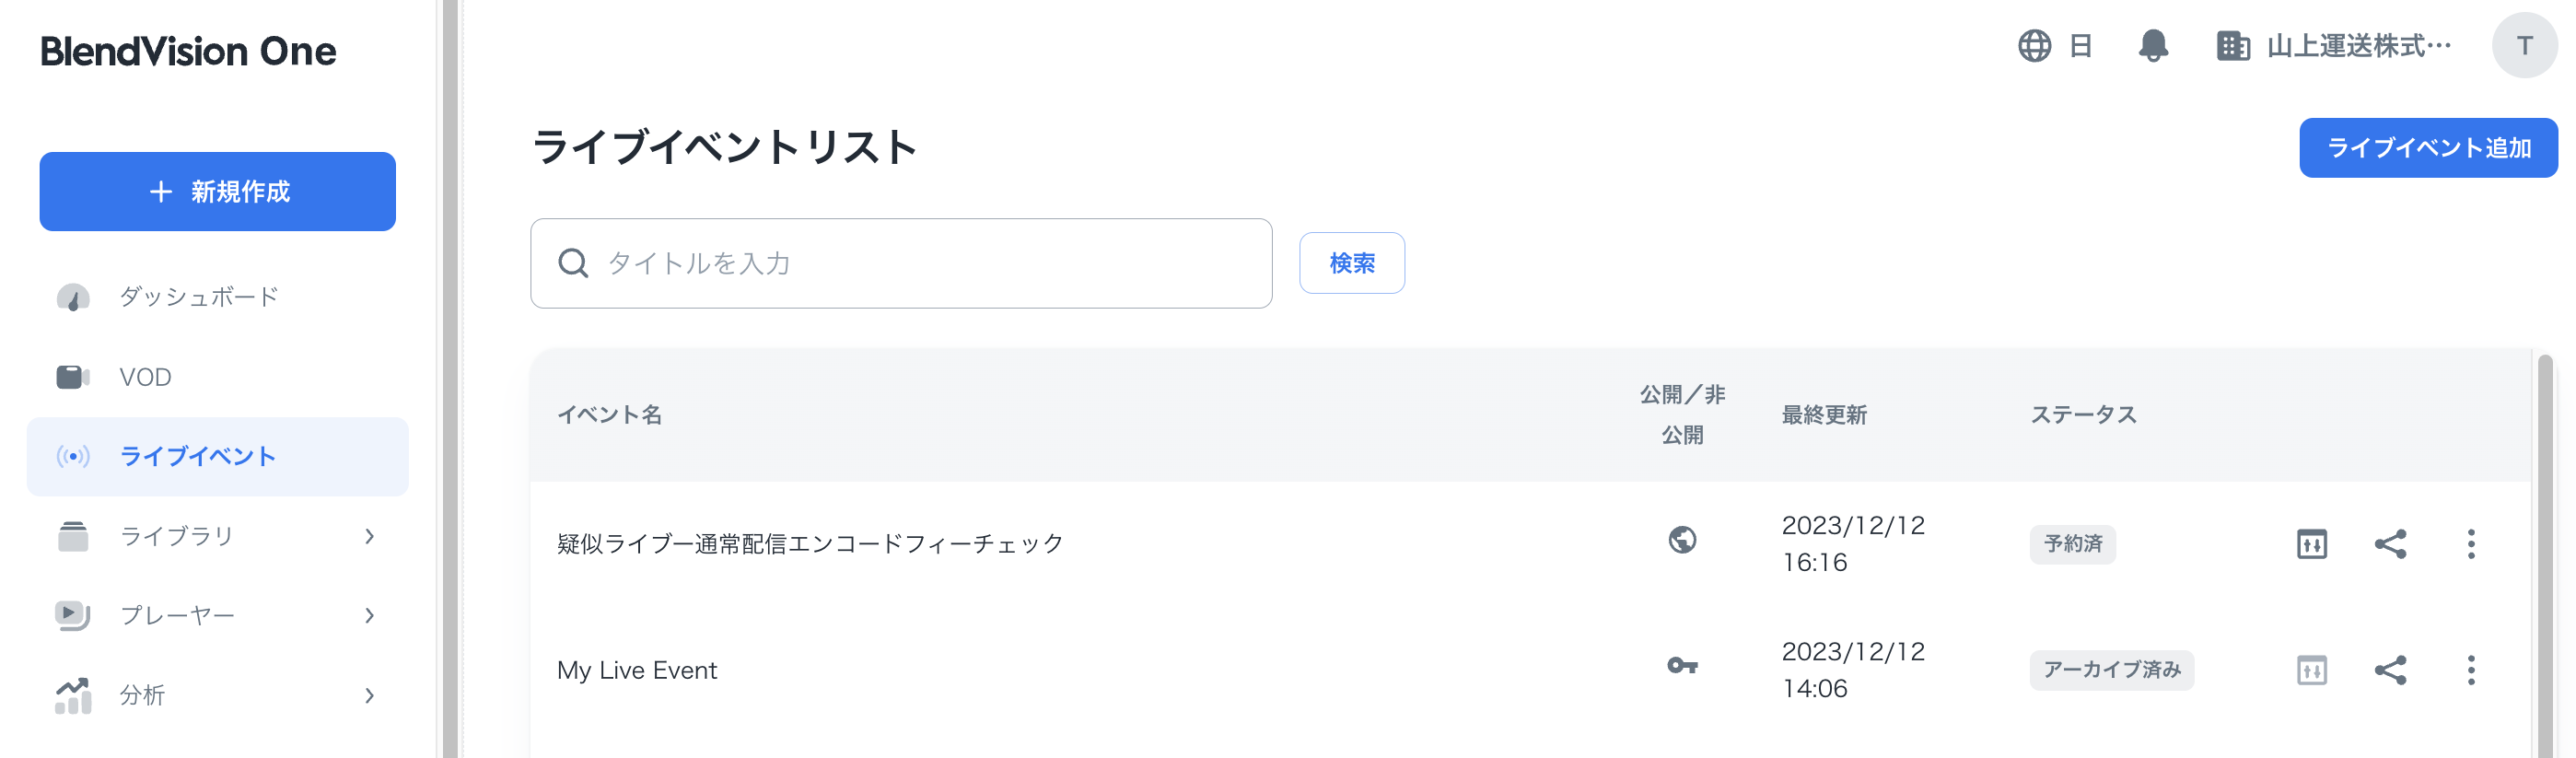Select VOD in the sidebar
2576x758 pixels.
tap(146, 376)
